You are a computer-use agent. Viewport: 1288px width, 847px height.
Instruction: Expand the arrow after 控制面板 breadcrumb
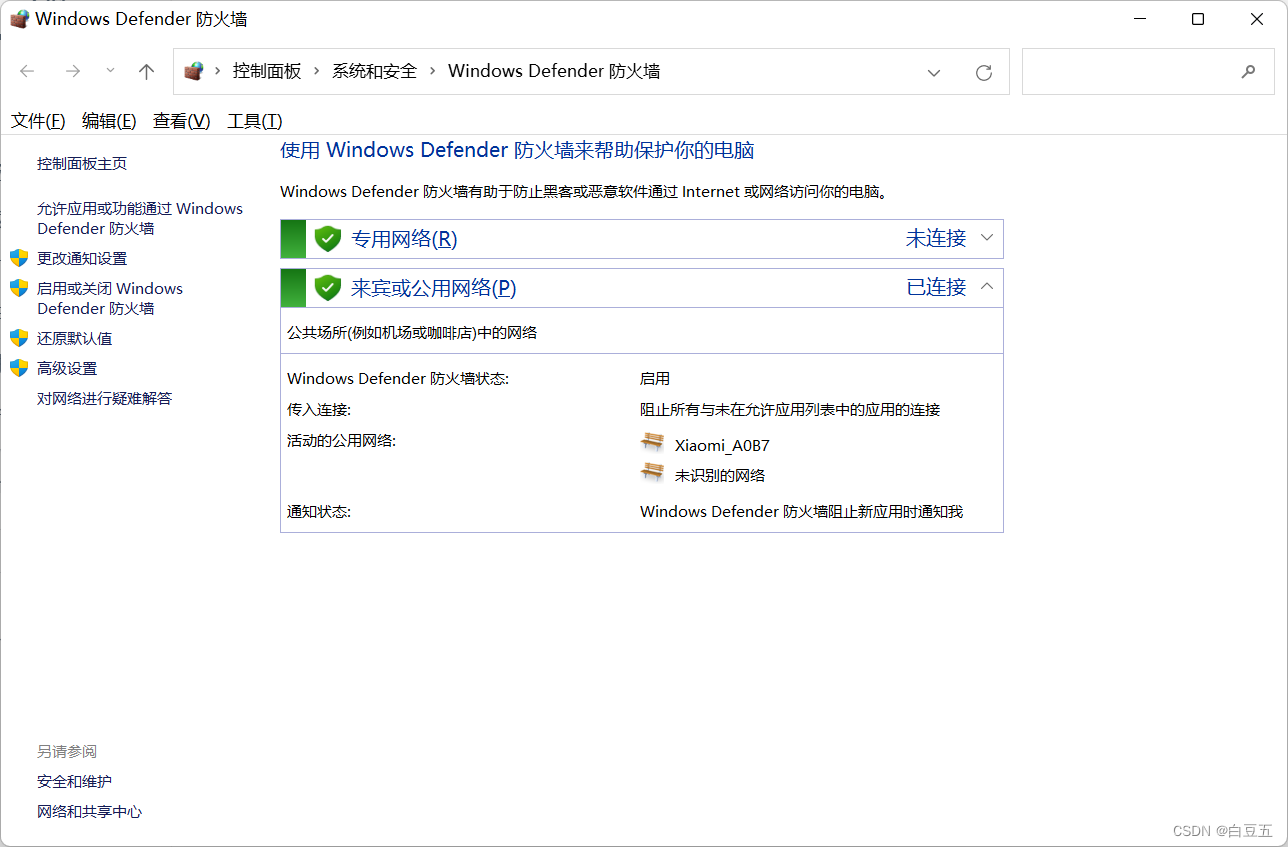(317, 71)
